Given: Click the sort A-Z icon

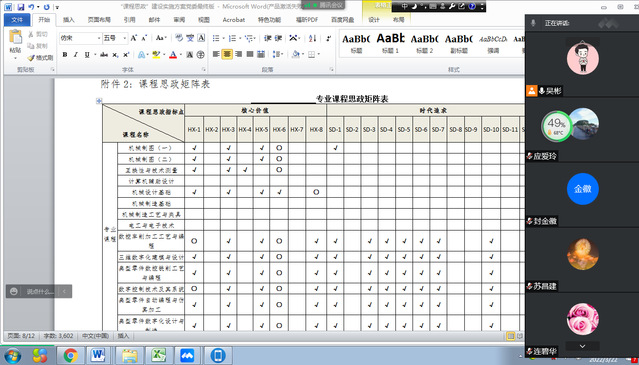Looking at the screenshot, I should pyautogui.click(x=313, y=38).
